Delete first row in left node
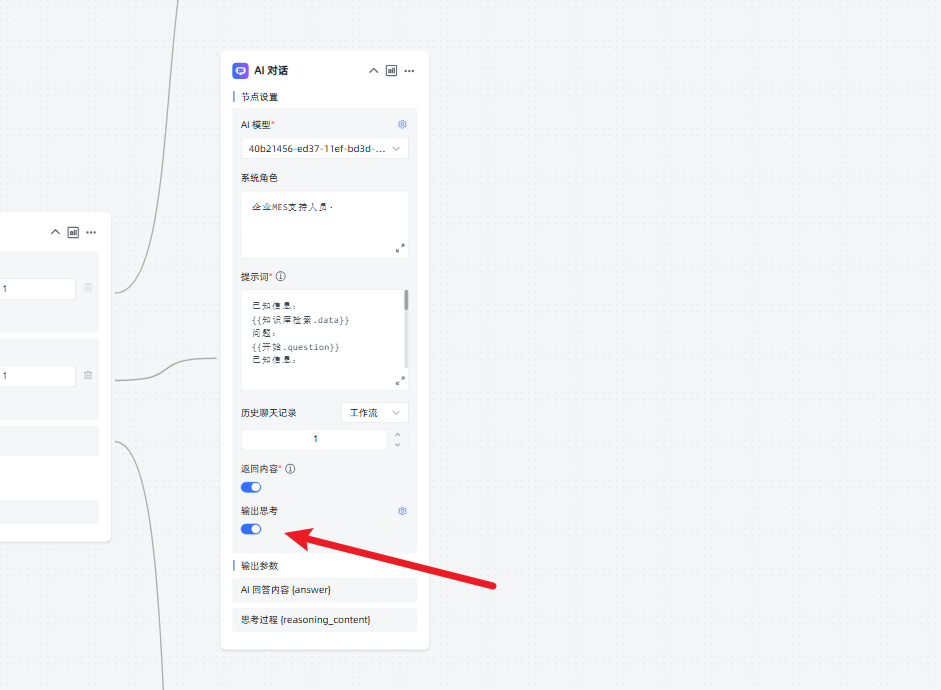 point(88,288)
